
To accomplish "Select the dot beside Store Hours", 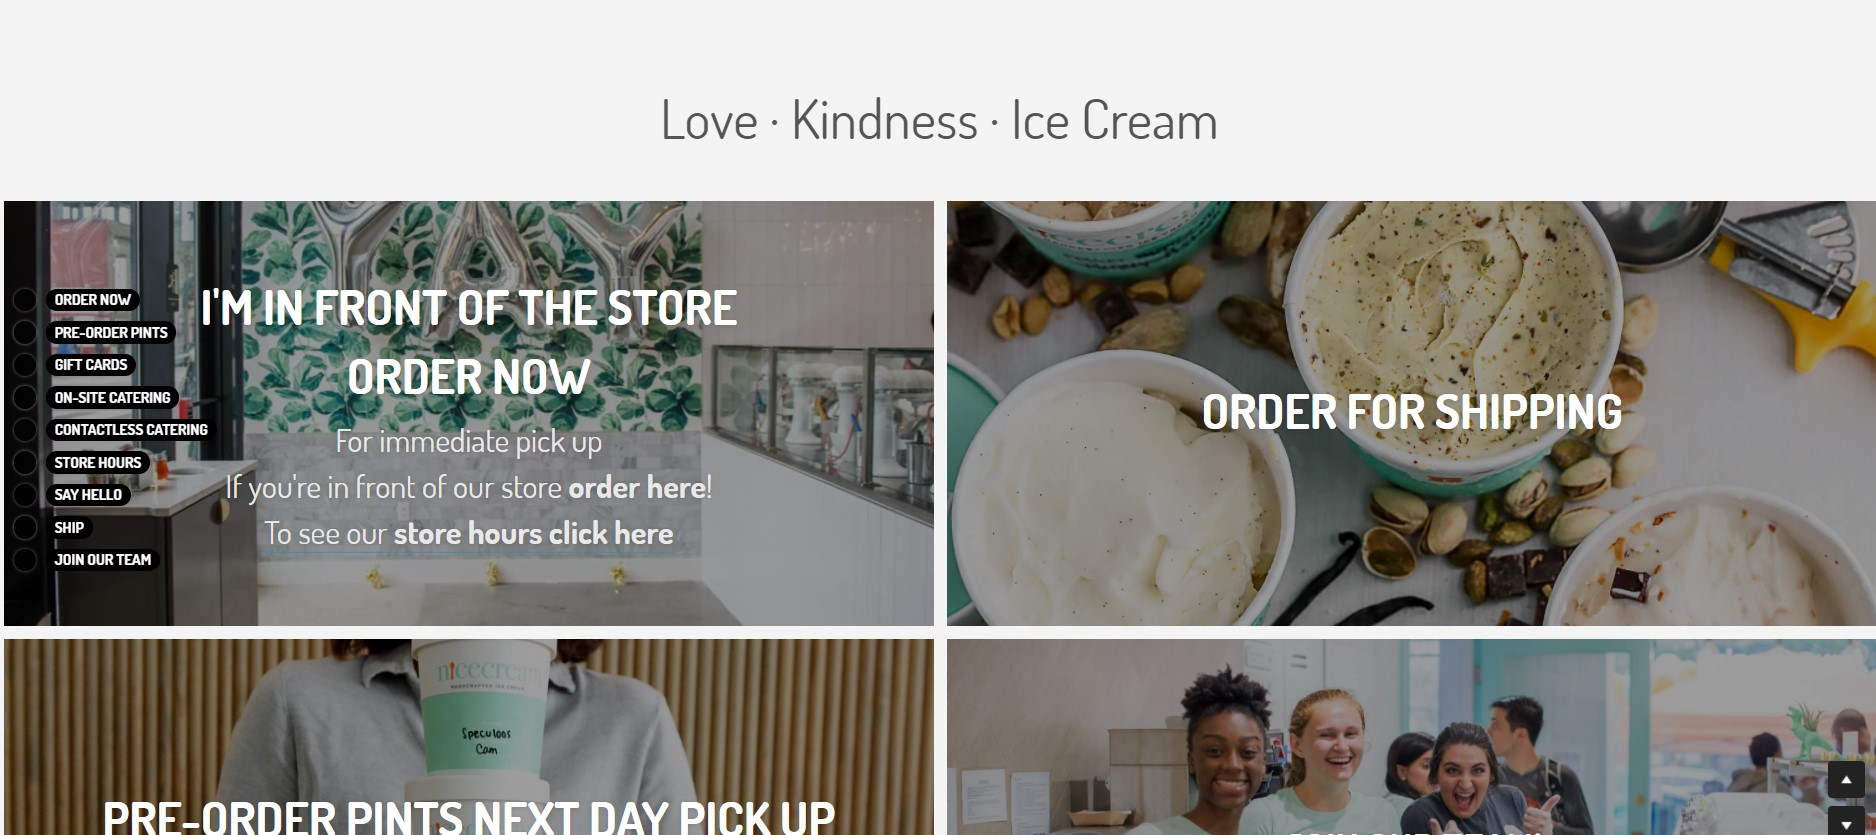I will (25, 463).
